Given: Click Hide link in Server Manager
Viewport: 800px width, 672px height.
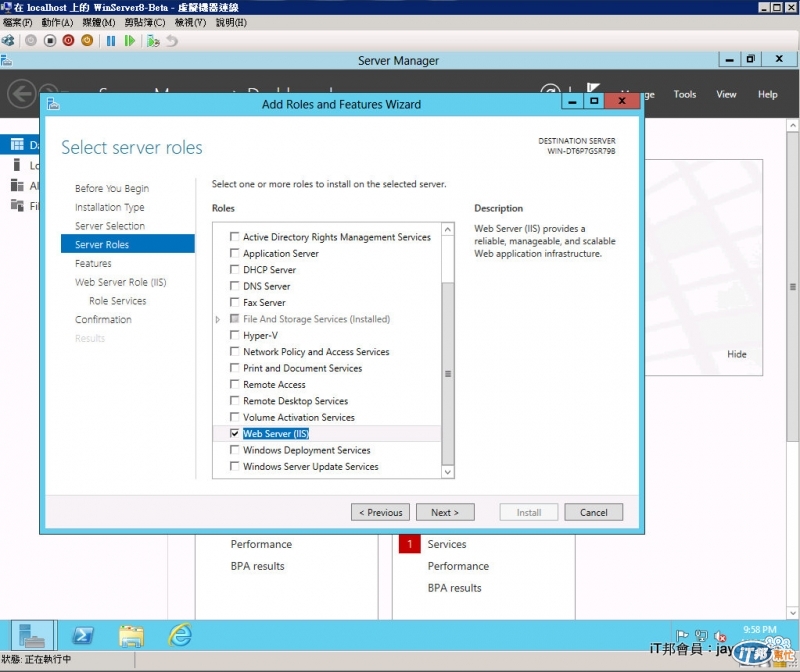Looking at the screenshot, I should (x=737, y=354).
